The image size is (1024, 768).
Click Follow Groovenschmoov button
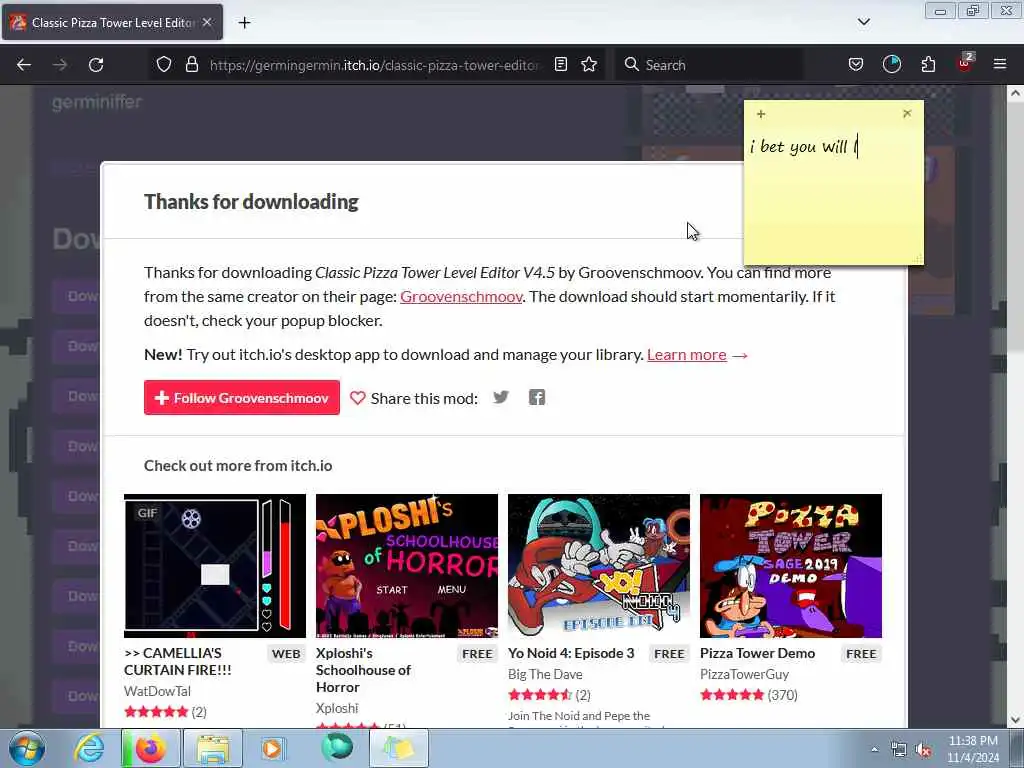click(242, 398)
